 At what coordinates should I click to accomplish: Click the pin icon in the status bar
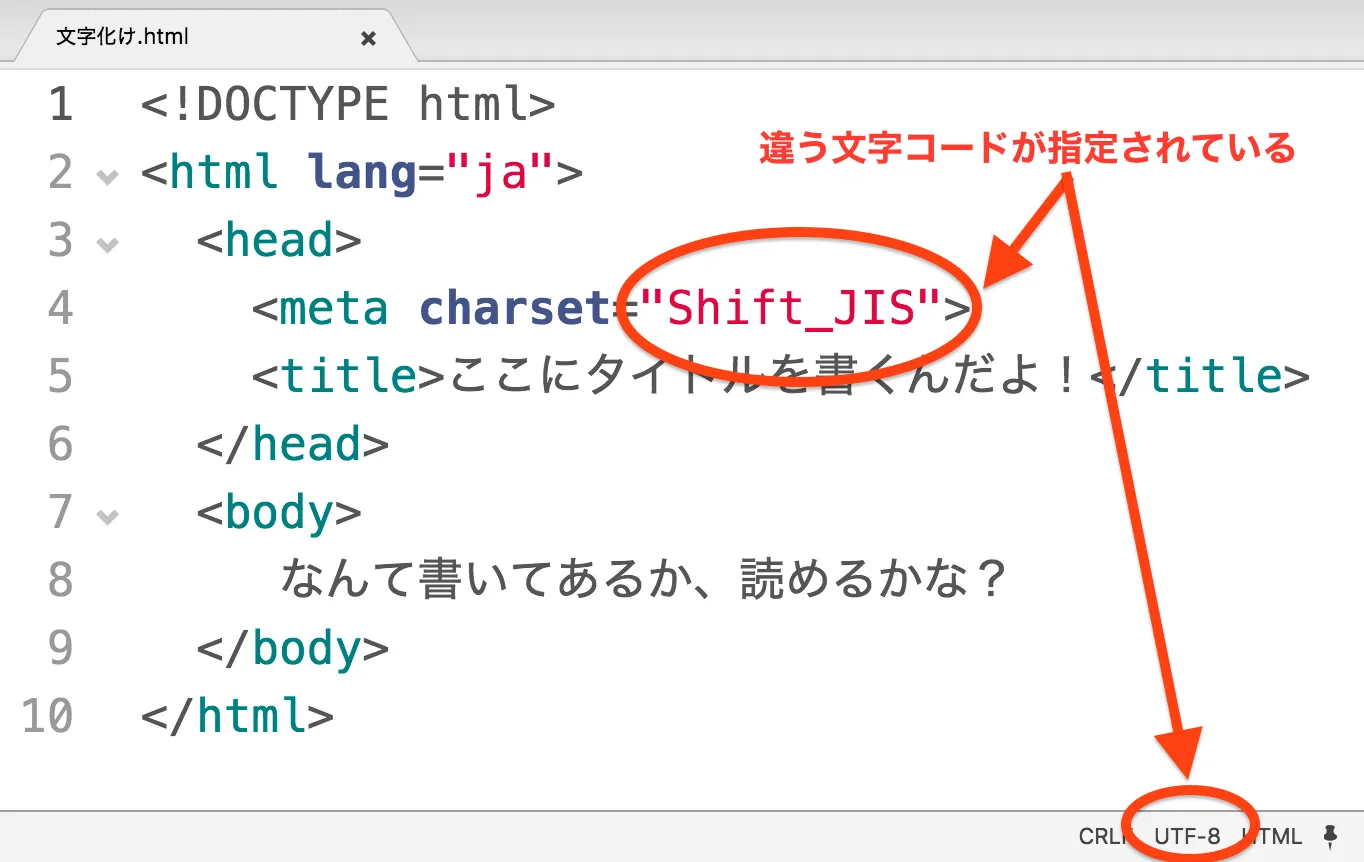[1331, 835]
